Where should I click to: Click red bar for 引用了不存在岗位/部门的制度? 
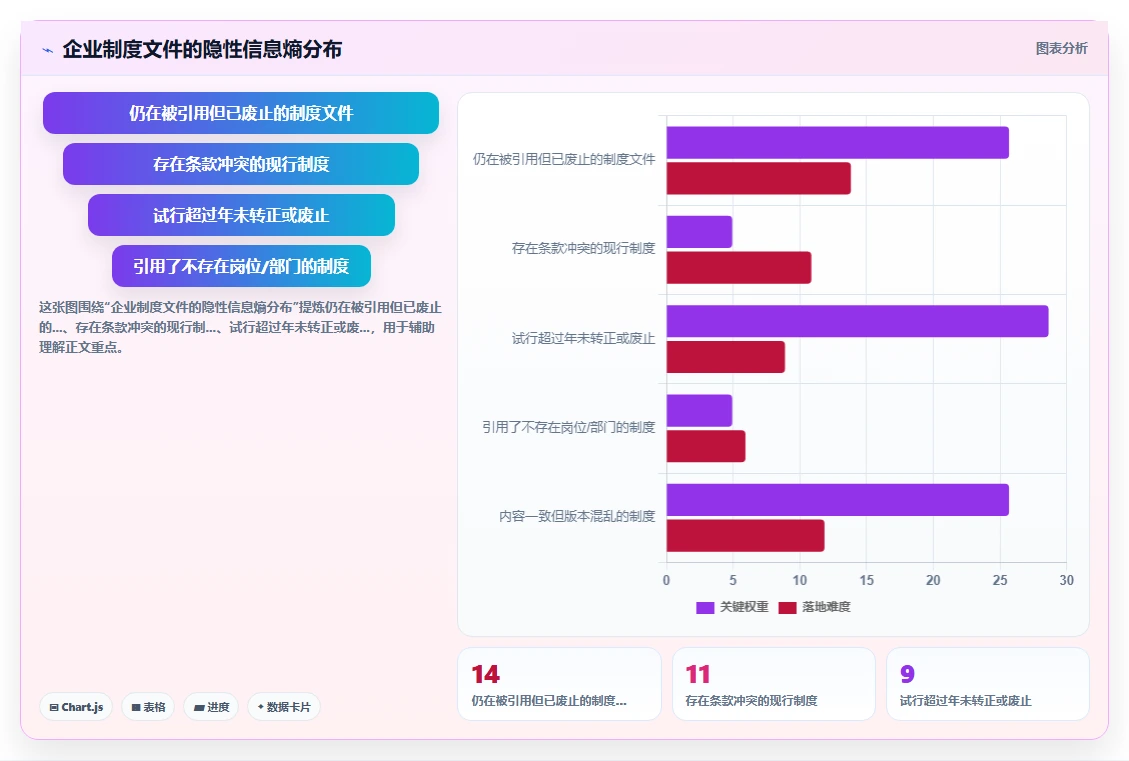coord(706,446)
